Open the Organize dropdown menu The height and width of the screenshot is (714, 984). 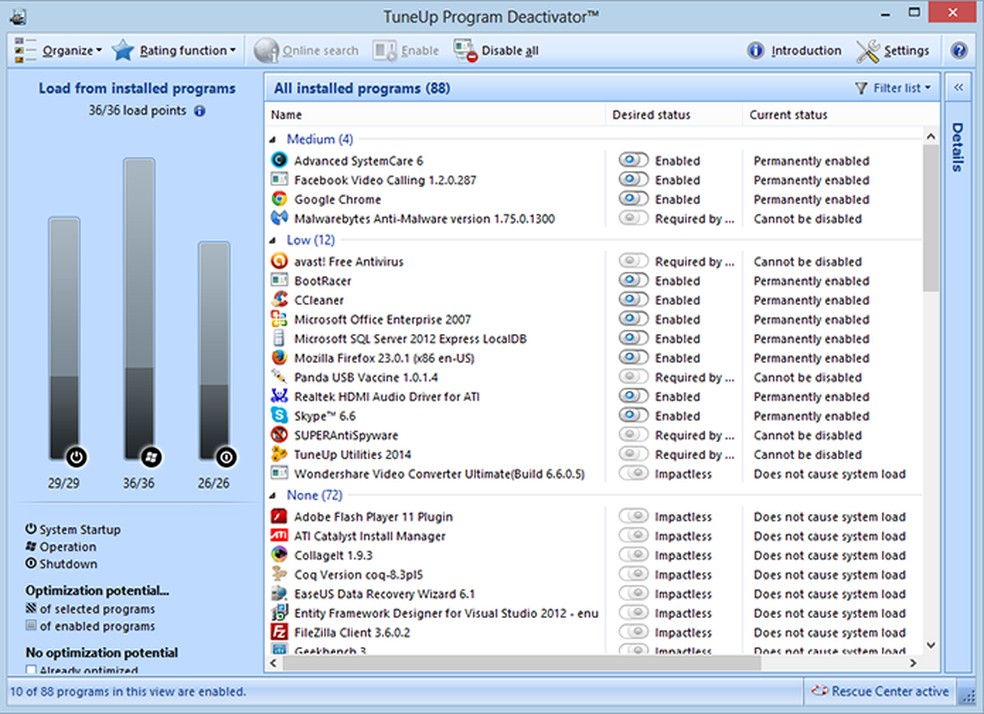(59, 50)
